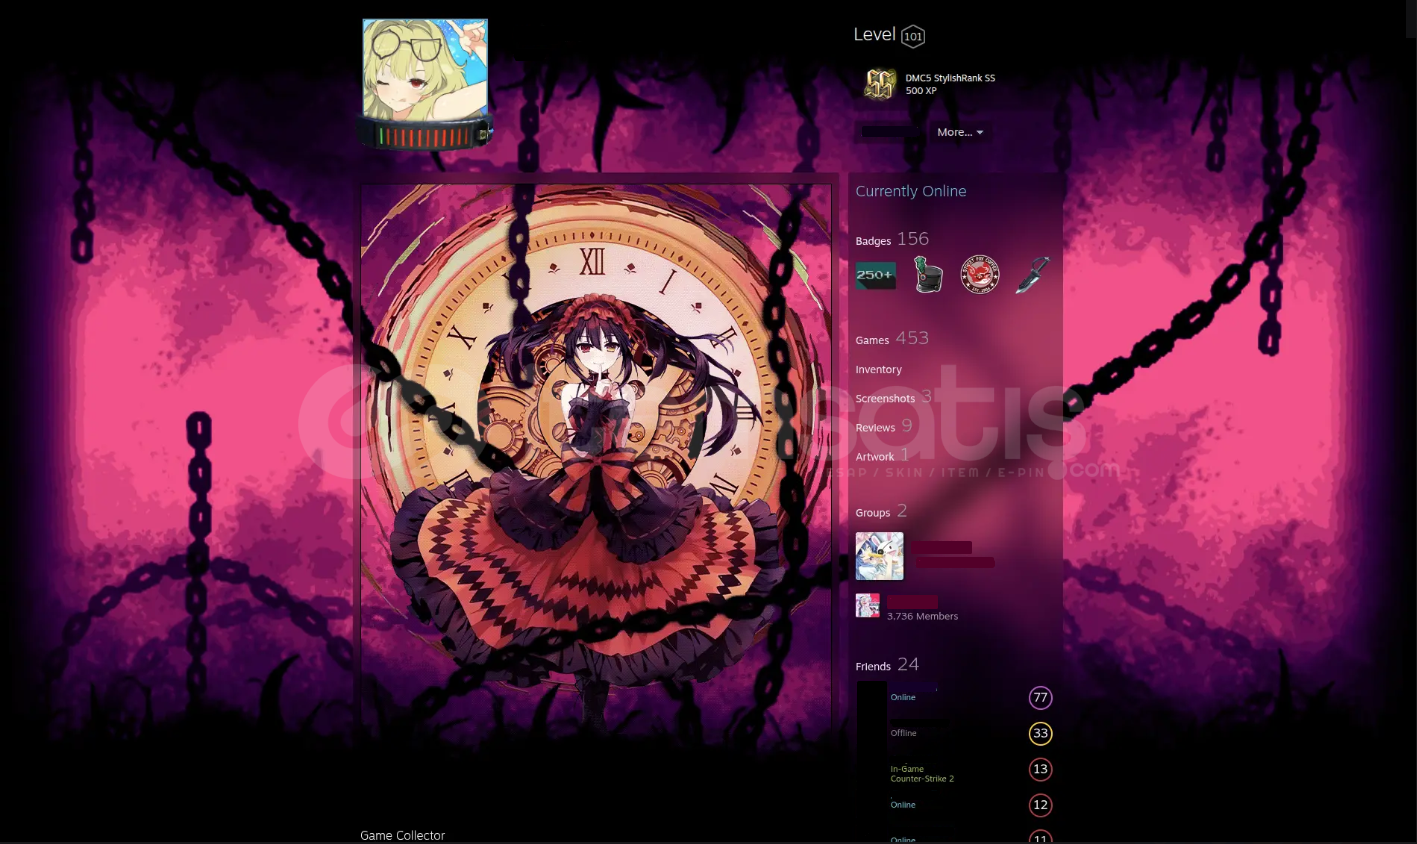This screenshot has height=844, width=1417.
Task: Click the 250+ games badge icon
Action: point(876,275)
